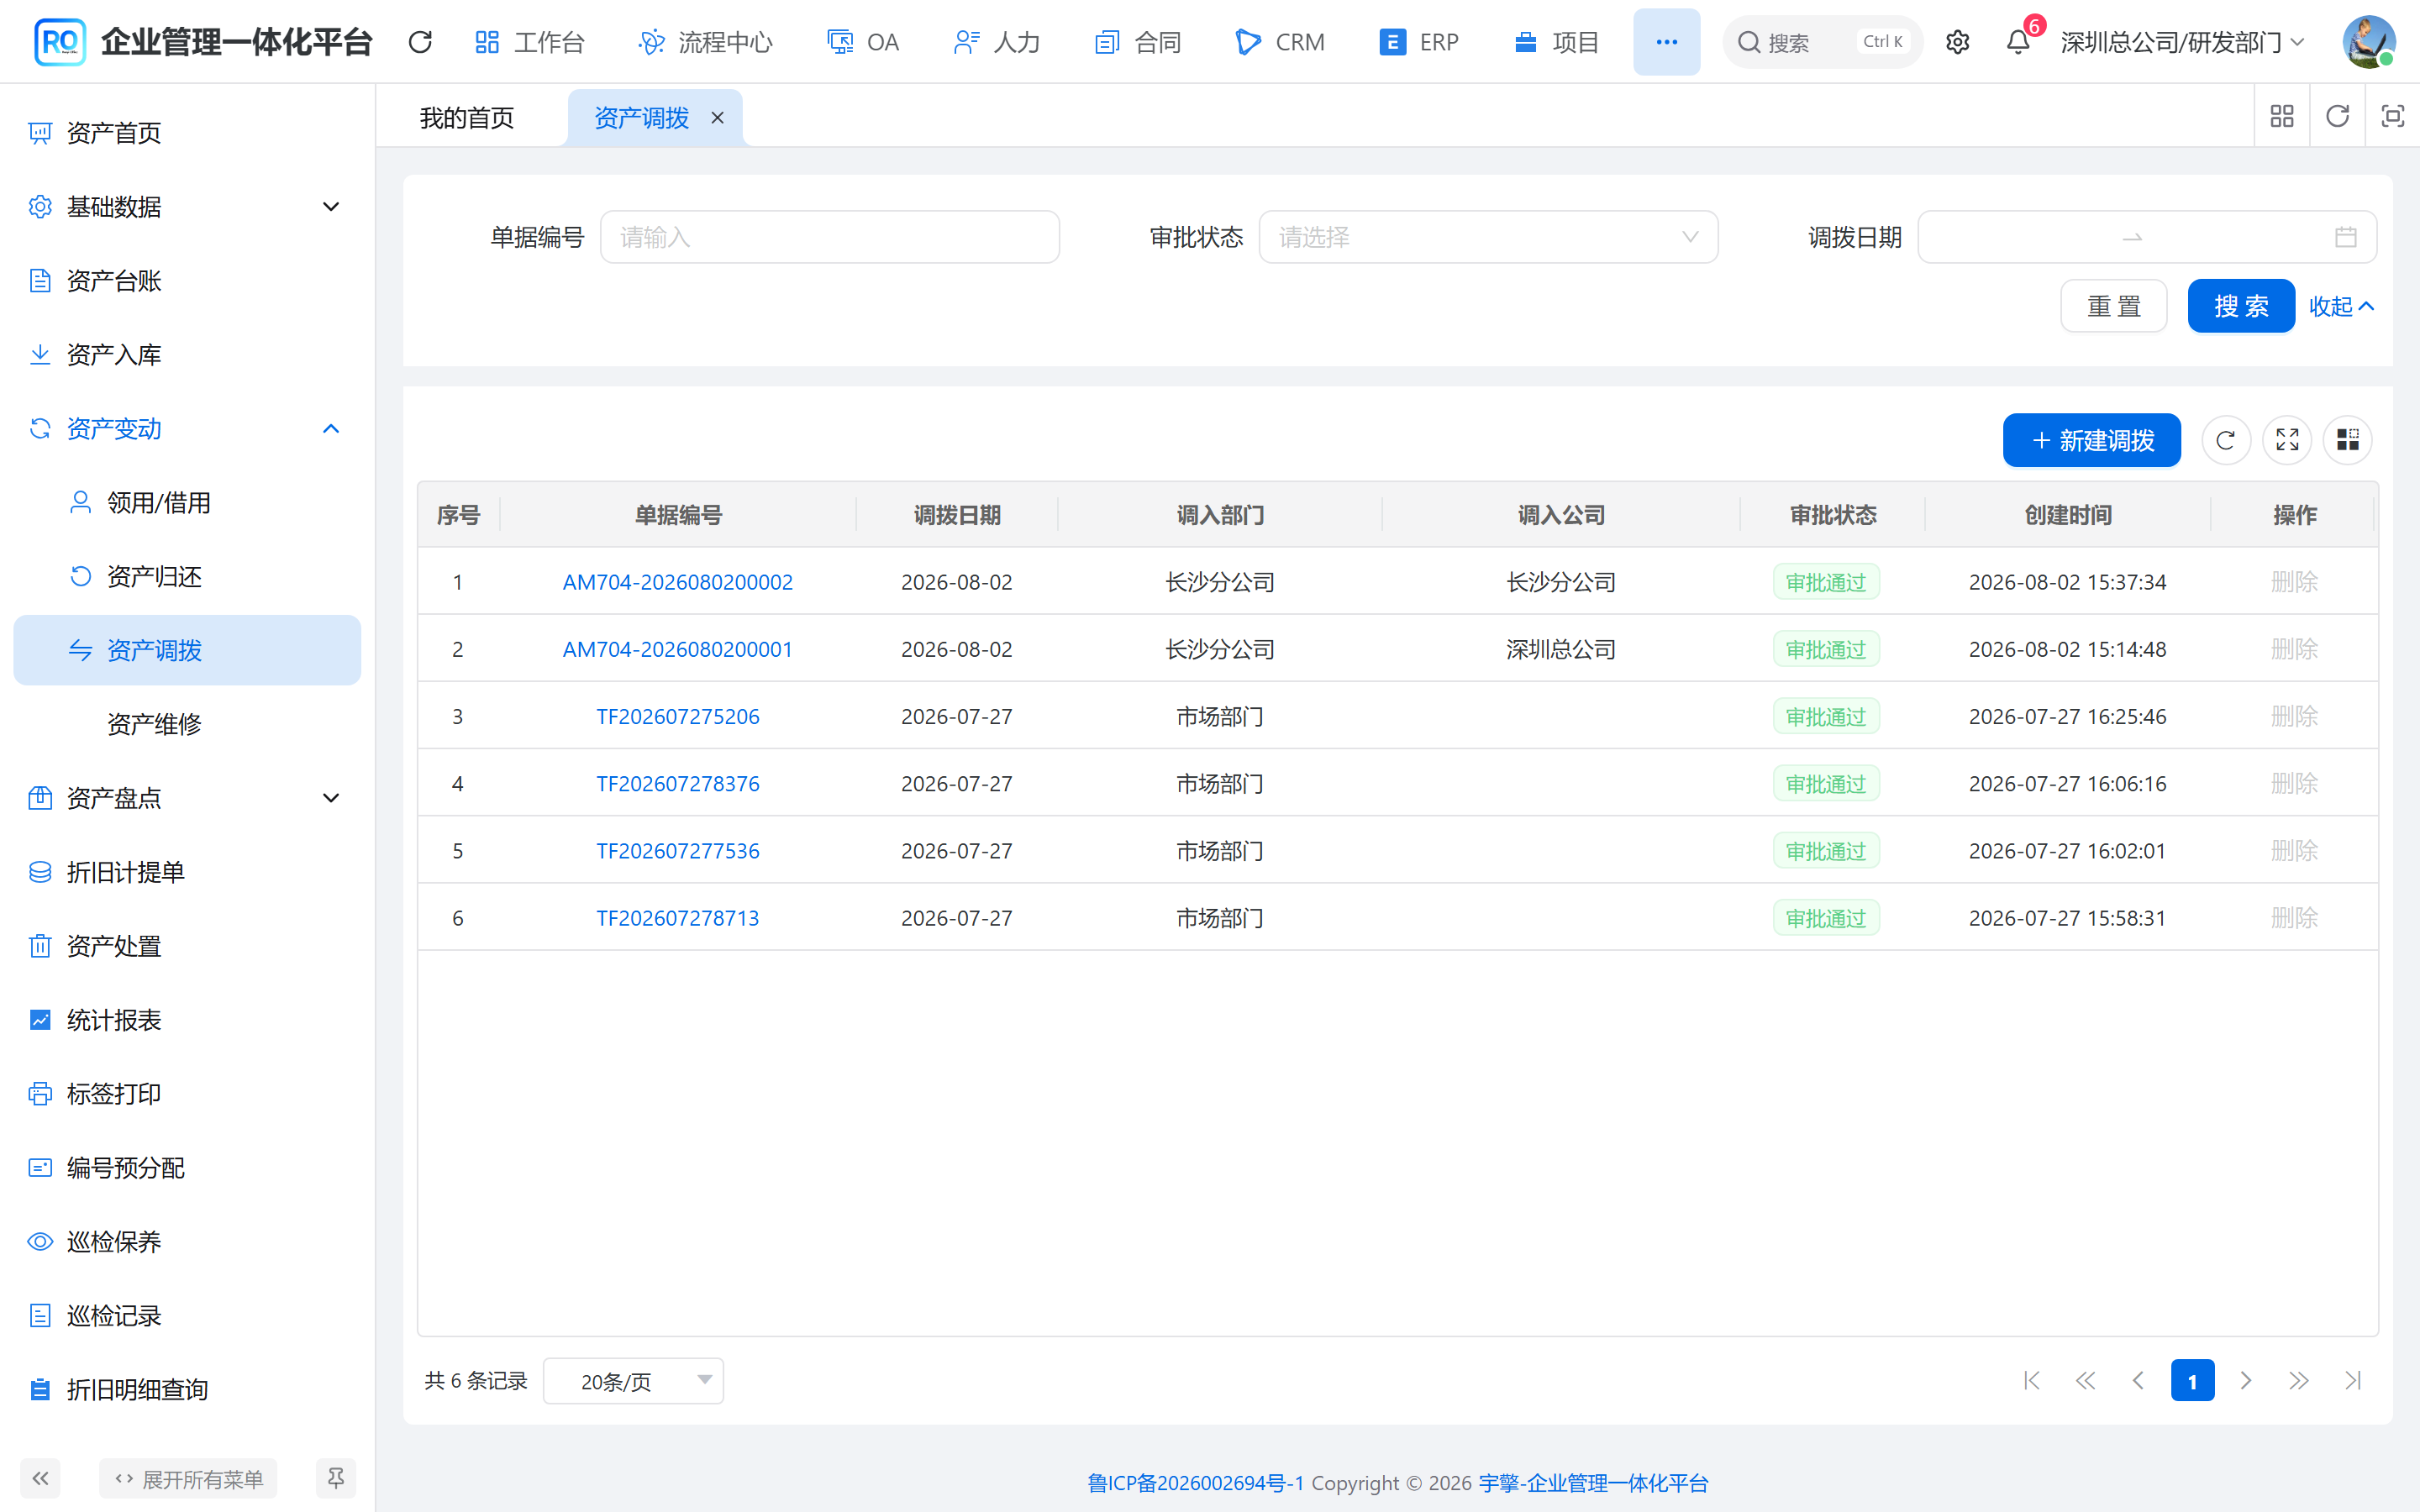Viewport: 2420px width, 1512px height.
Task: Open document AM704-2026080200002 link
Action: click(x=677, y=582)
